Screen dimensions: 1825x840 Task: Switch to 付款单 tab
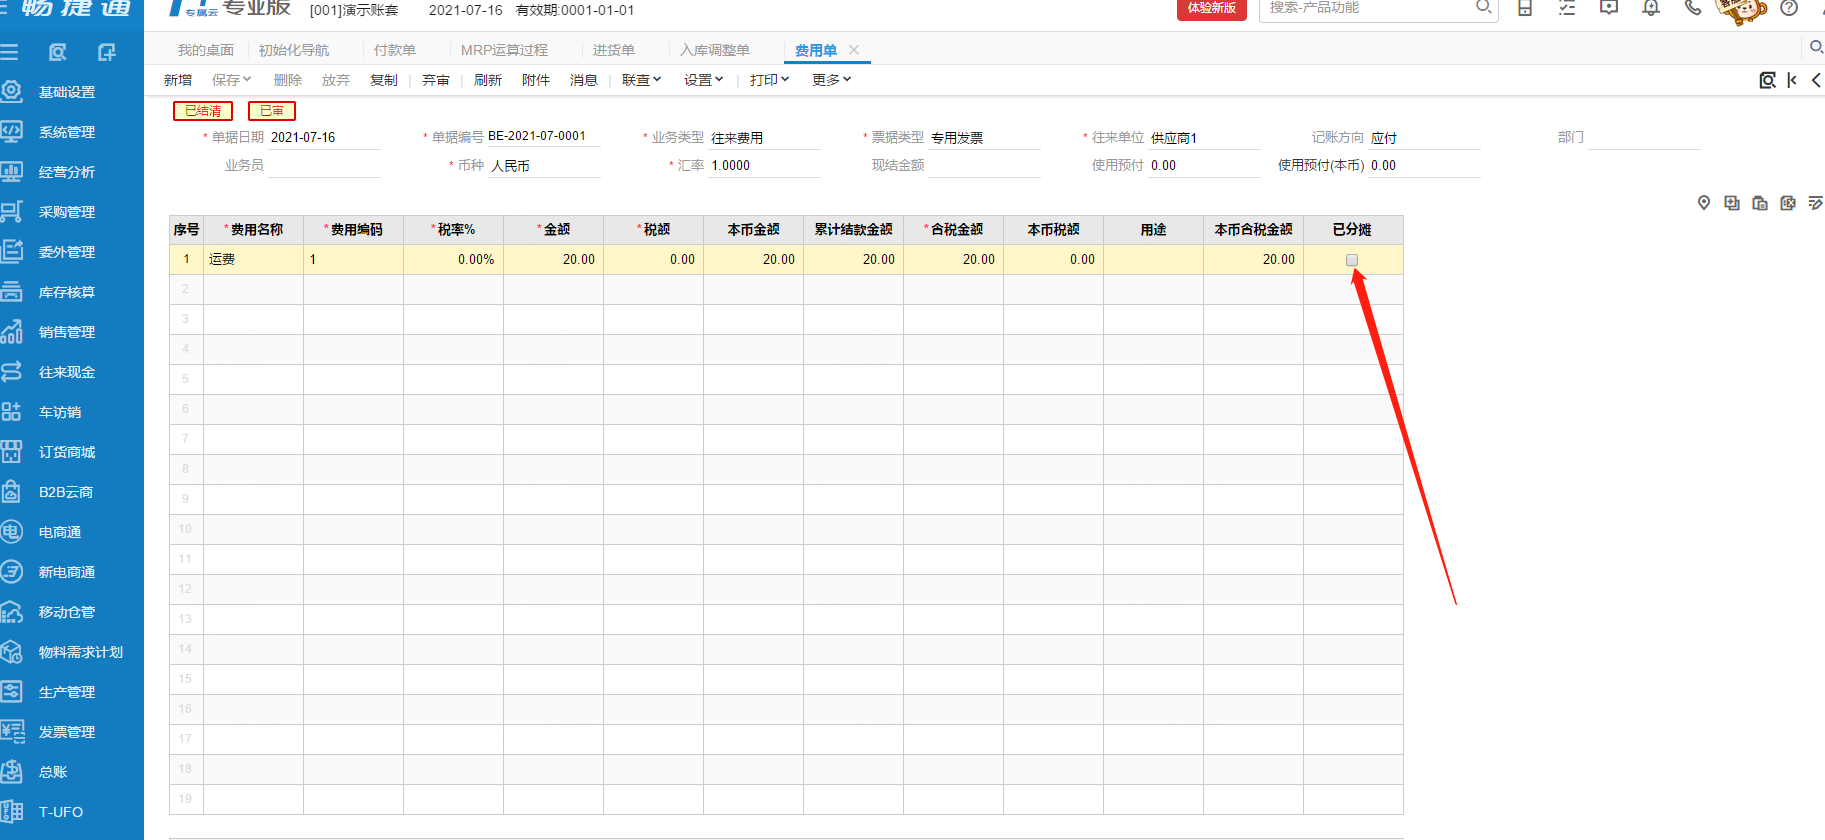(x=395, y=50)
